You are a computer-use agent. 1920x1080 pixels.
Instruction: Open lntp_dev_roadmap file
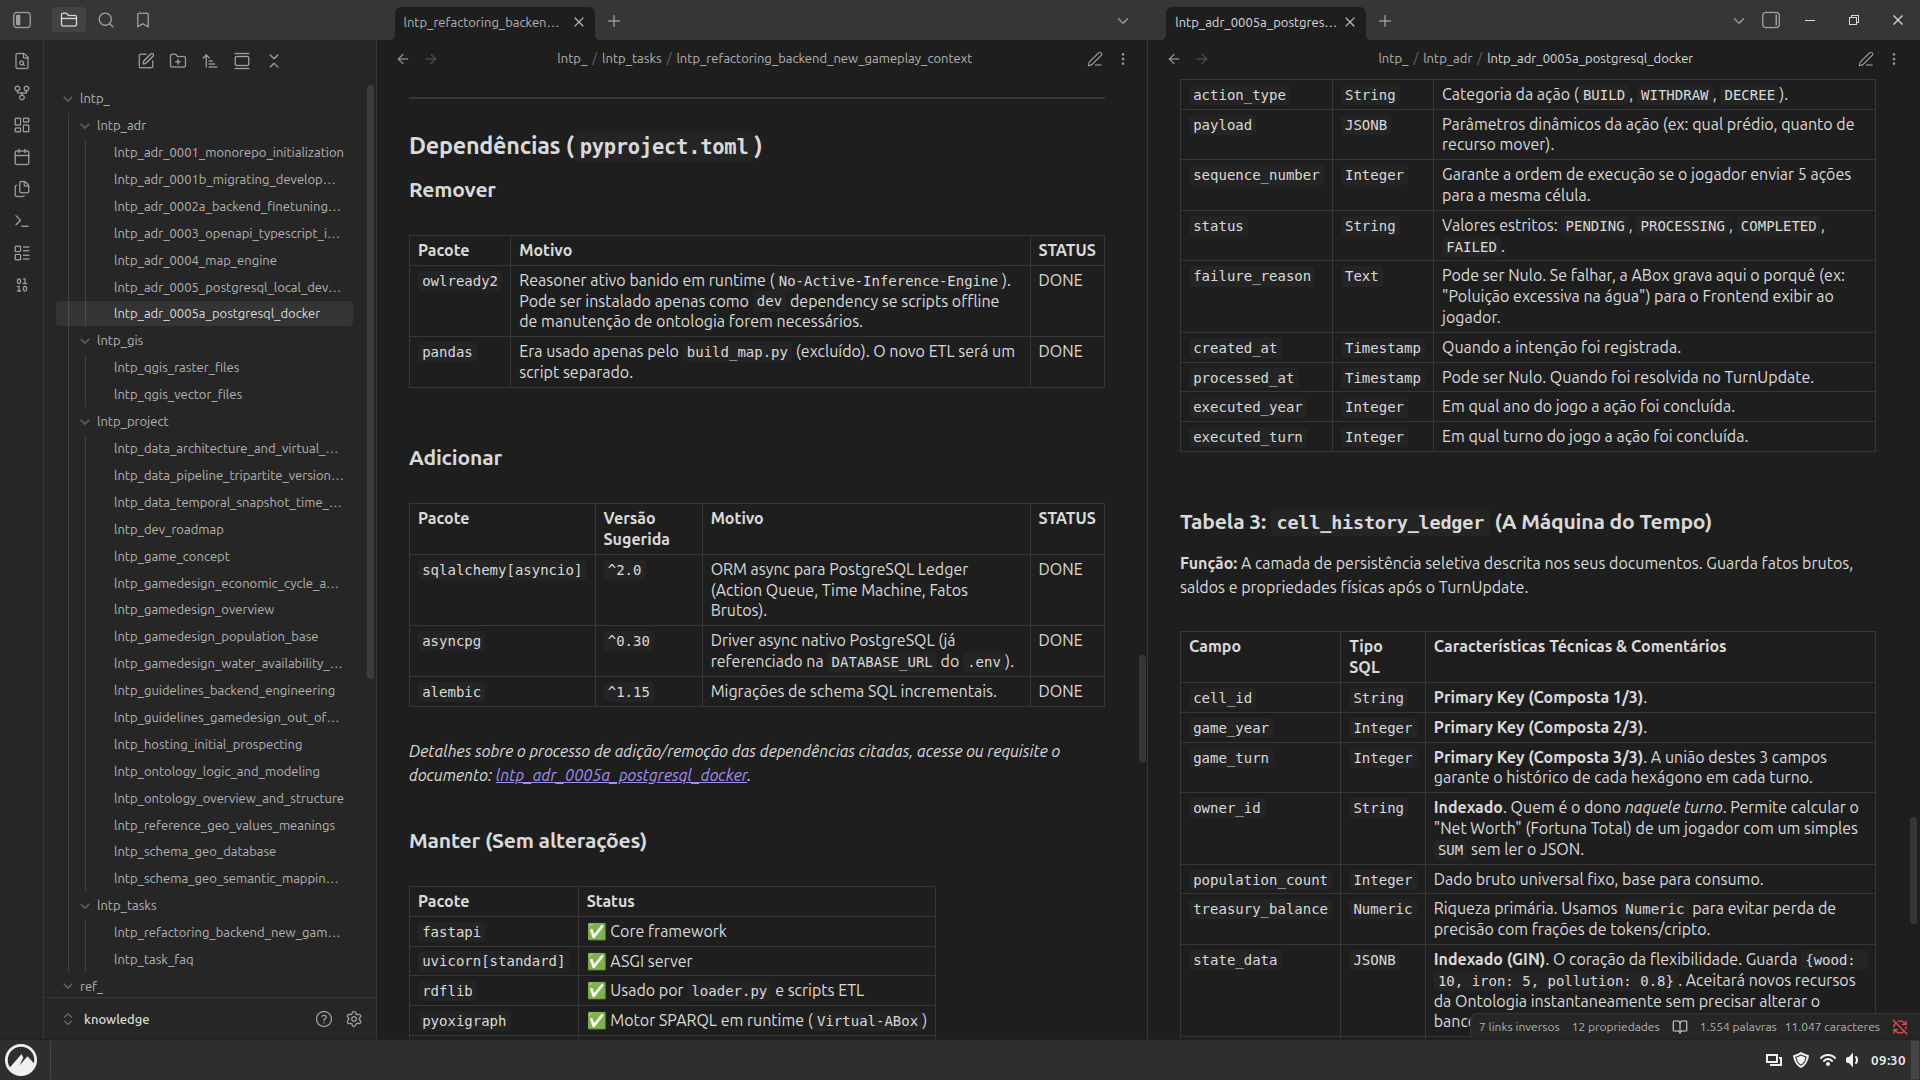pyautogui.click(x=168, y=529)
